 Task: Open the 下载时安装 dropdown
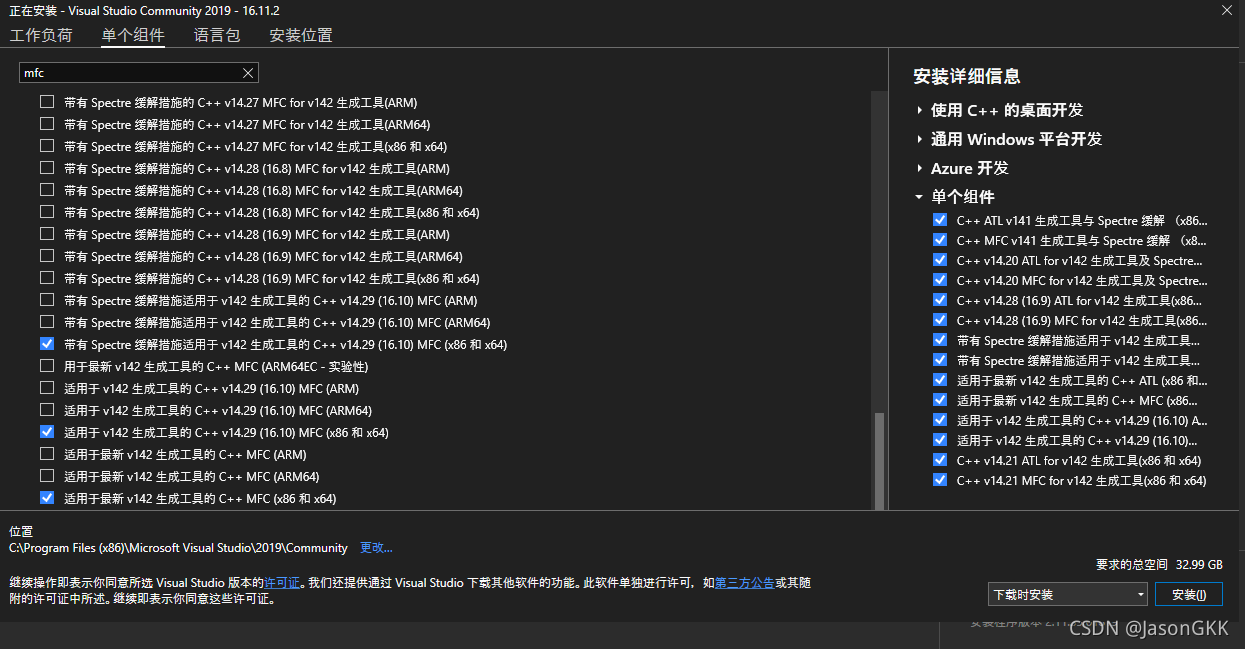tap(1067, 594)
